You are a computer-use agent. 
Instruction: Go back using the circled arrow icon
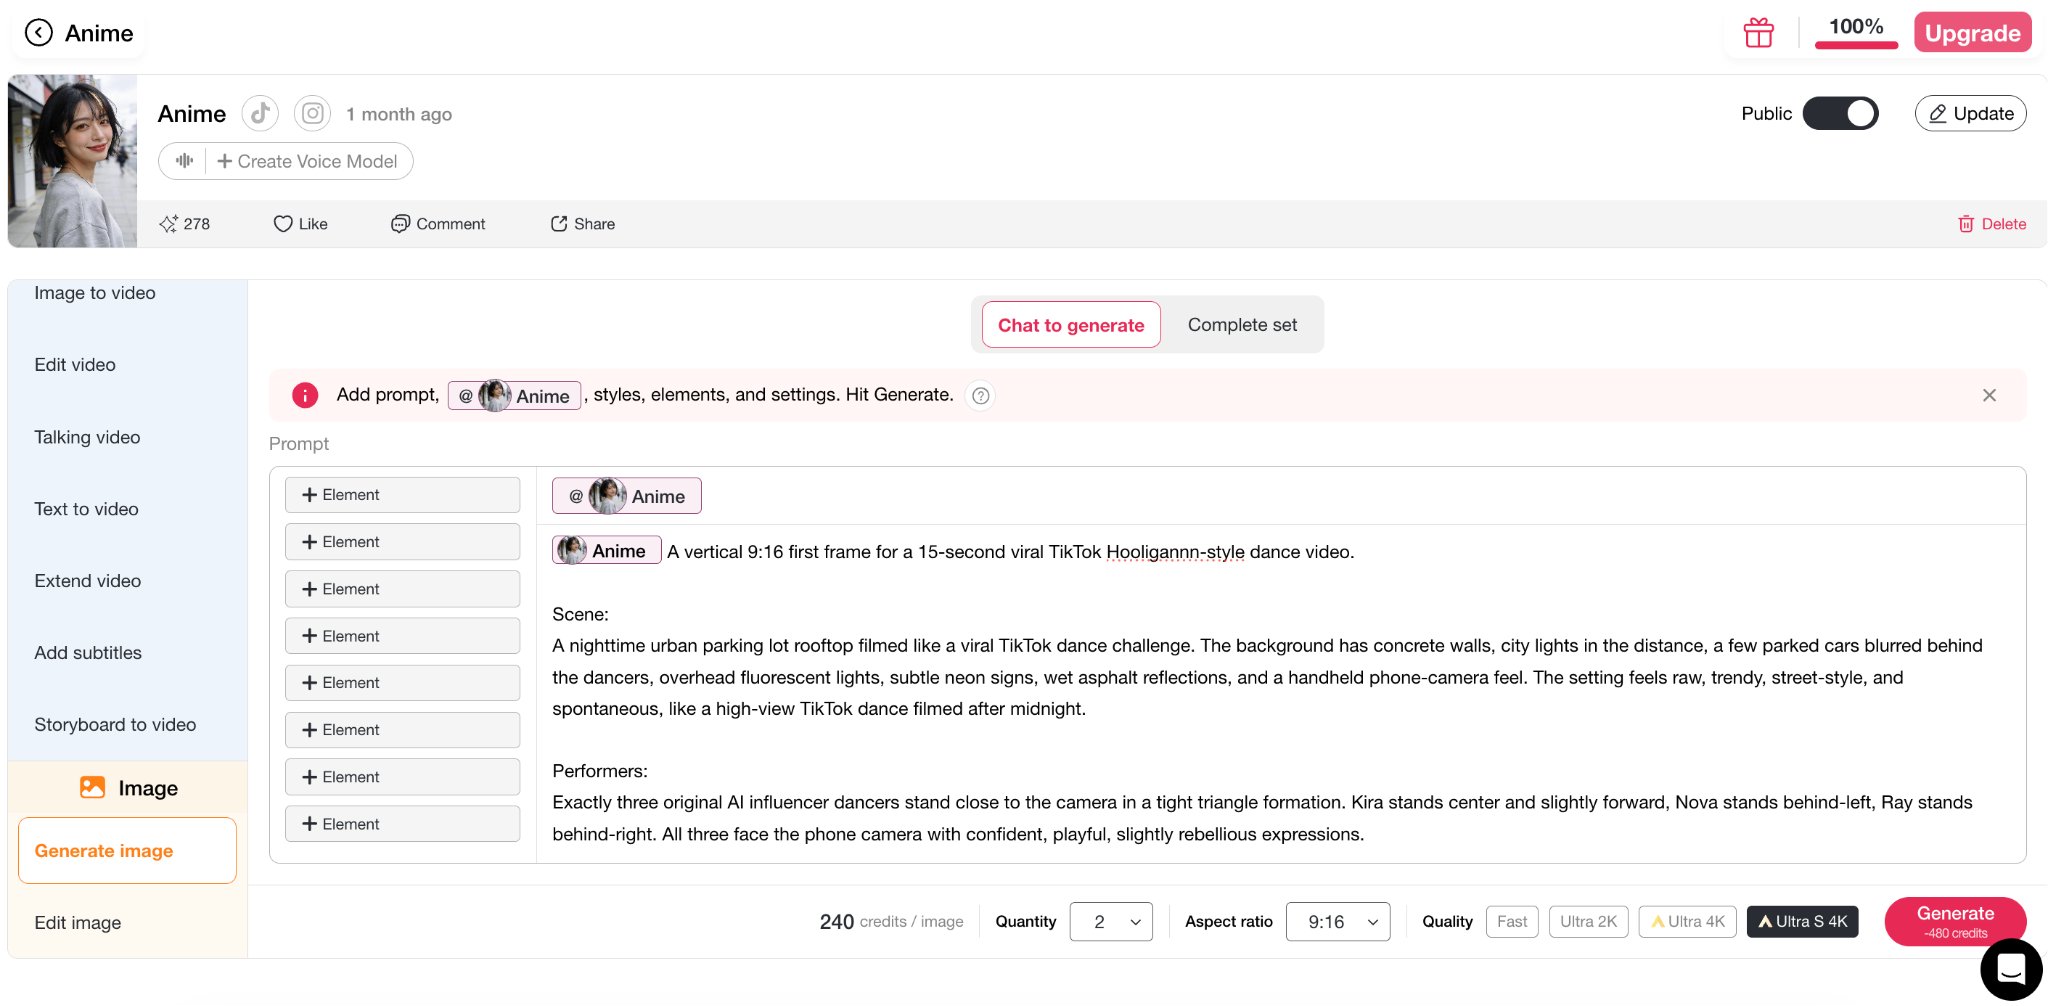click(x=38, y=33)
